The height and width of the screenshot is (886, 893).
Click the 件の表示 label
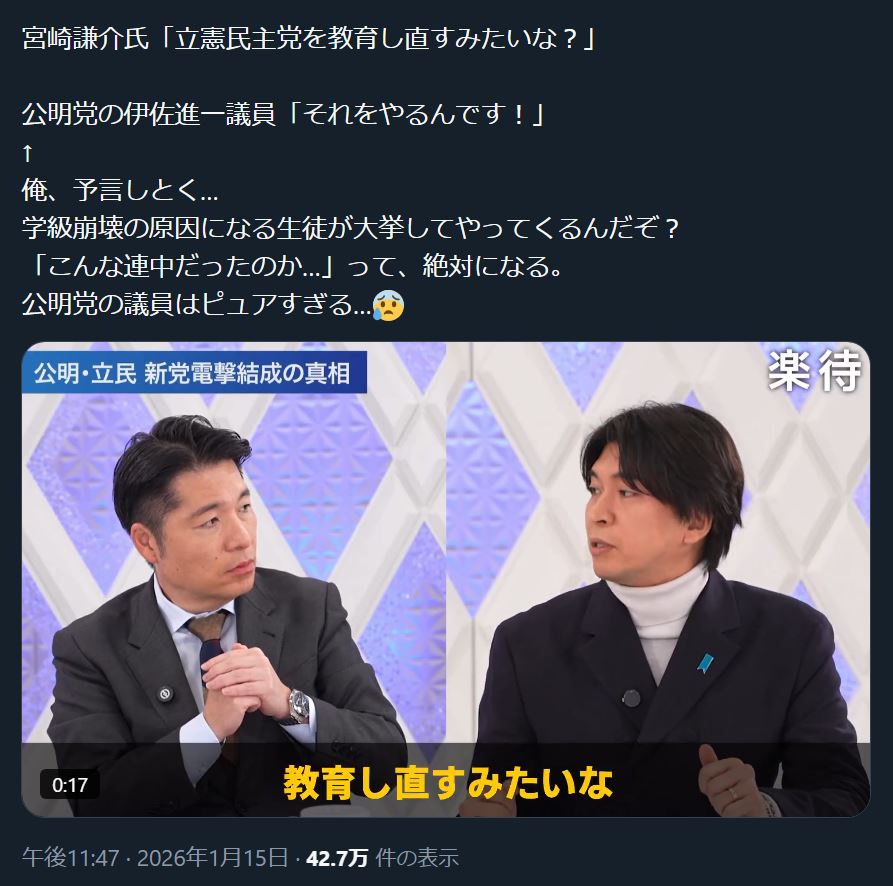click(x=416, y=858)
